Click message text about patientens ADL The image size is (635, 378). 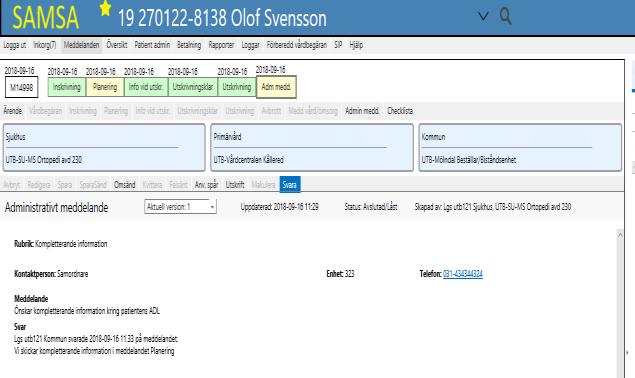pyautogui.click(x=87, y=311)
